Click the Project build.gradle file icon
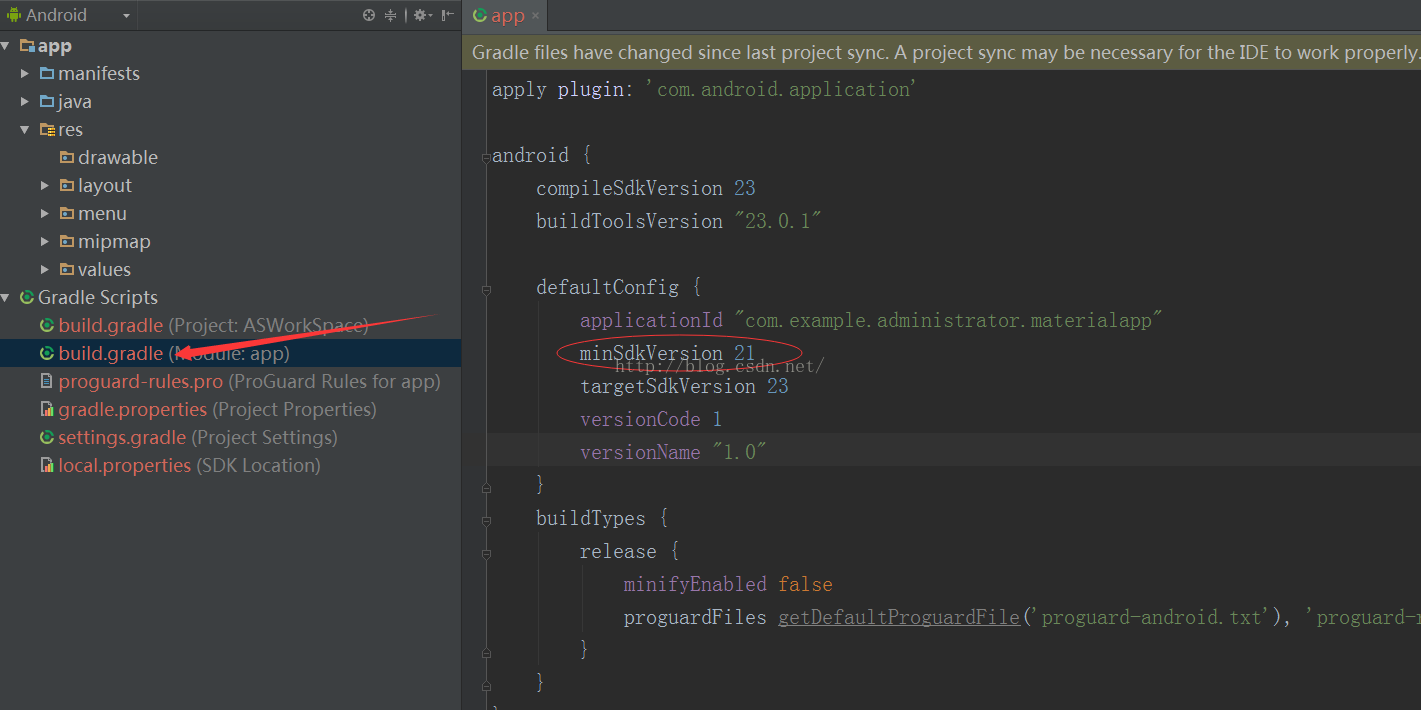 [47, 326]
